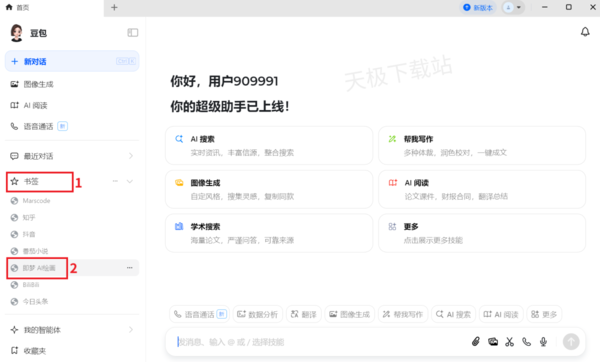This screenshot has width=600, height=362.
Task: Open the more menu for 即梦 AI绘画 bookmark
Action: click(130, 267)
